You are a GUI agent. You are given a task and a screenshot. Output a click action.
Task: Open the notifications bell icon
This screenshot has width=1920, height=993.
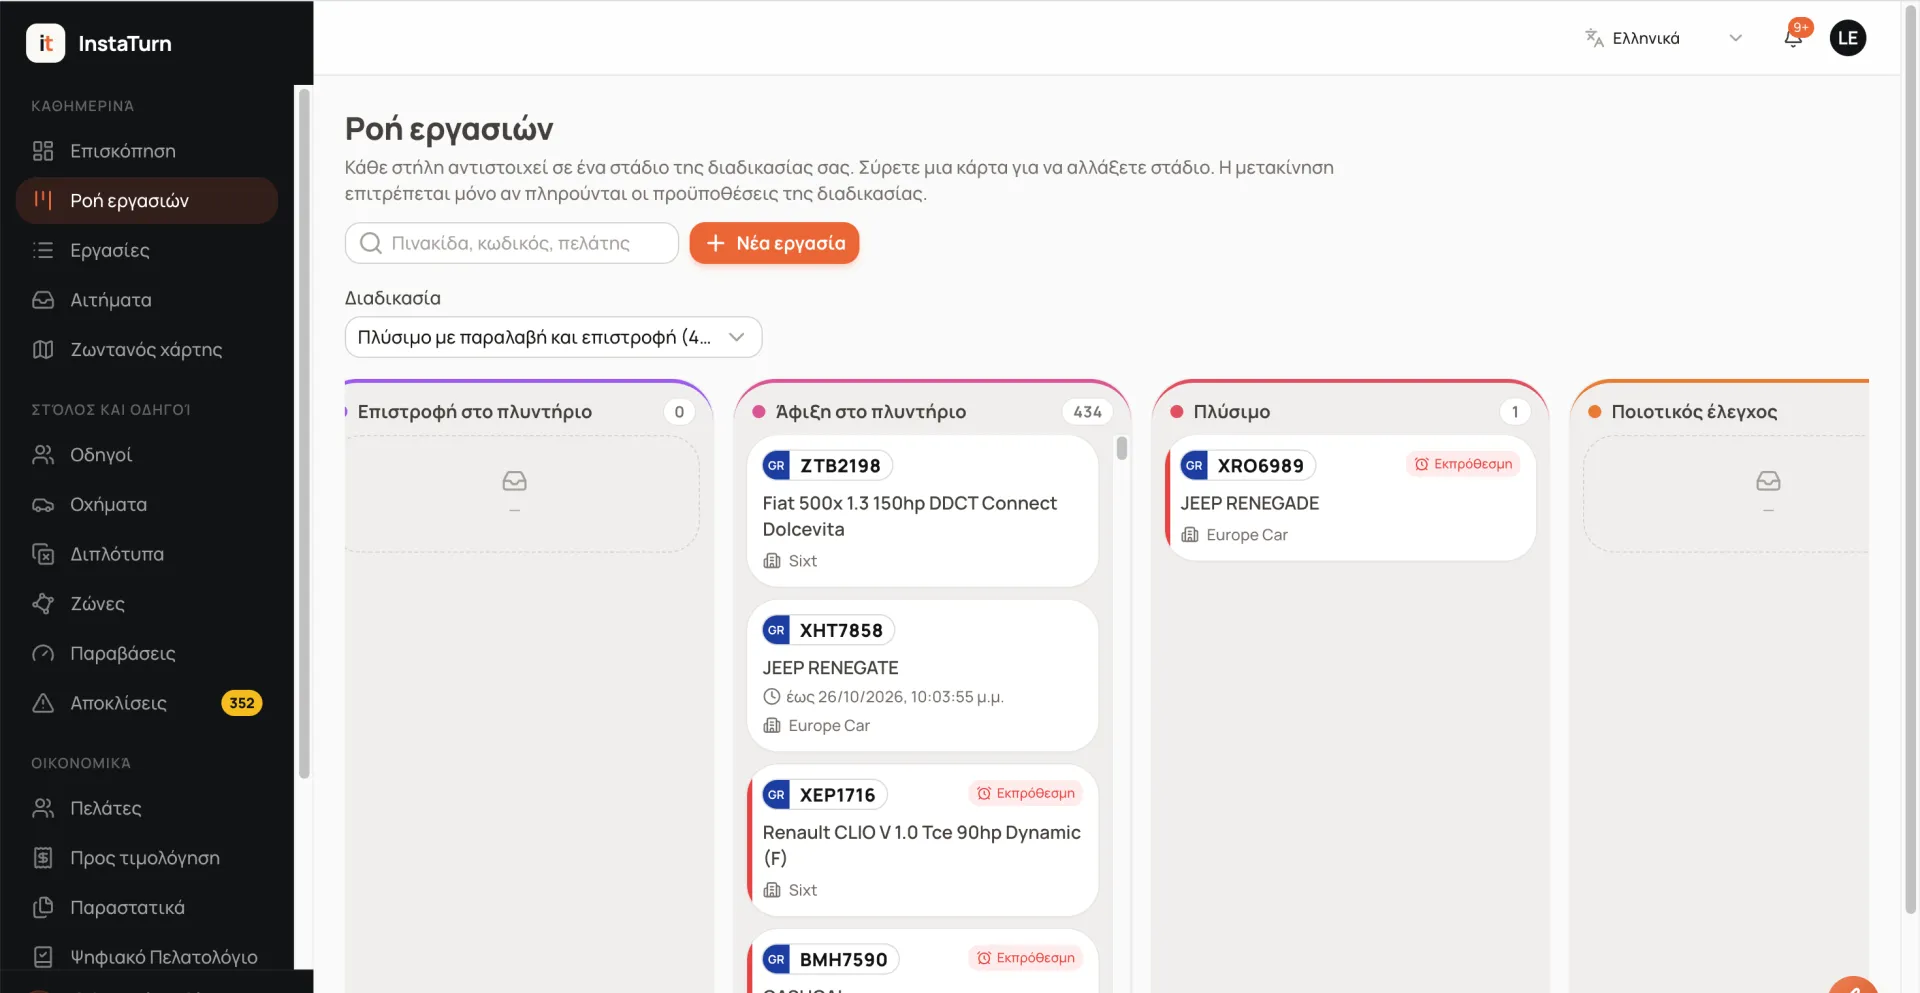tap(1794, 38)
